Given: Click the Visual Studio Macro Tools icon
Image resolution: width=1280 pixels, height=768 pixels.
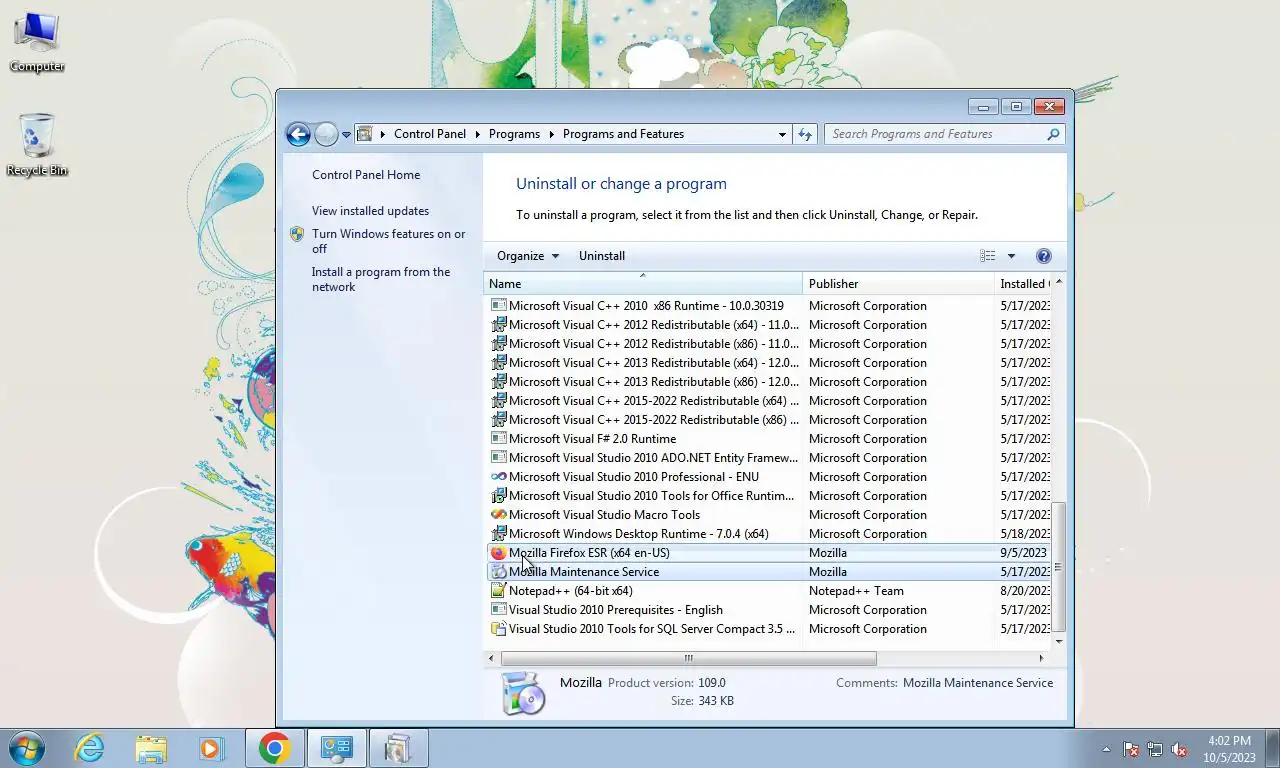Looking at the screenshot, I should pos(498,515).
